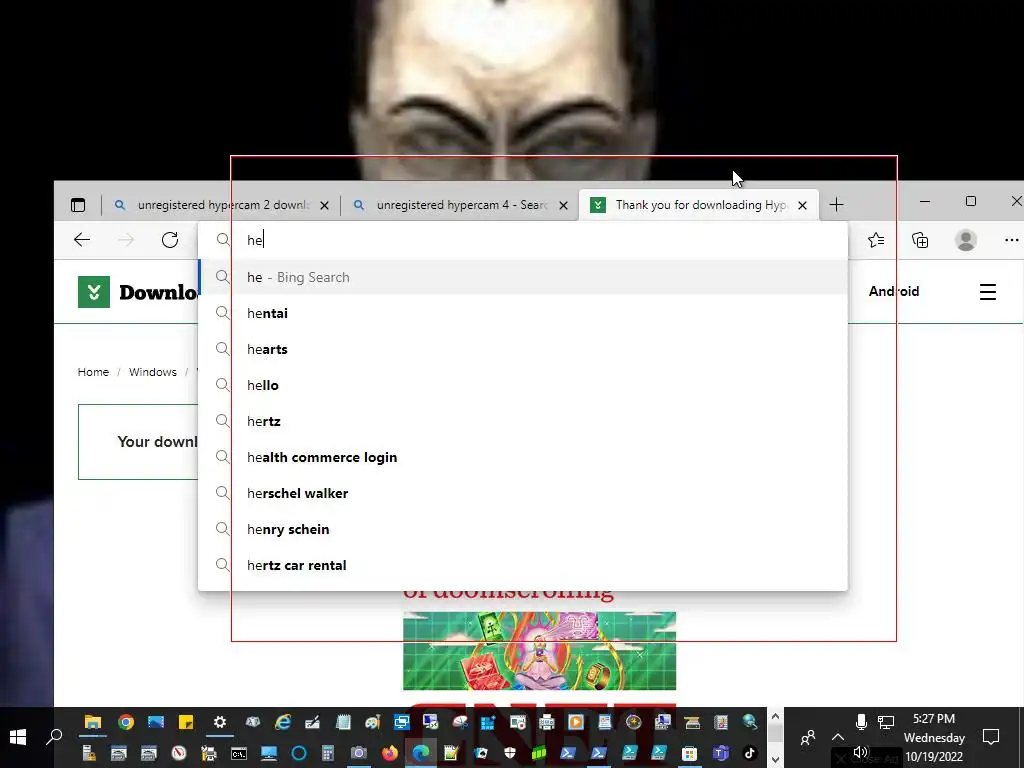1024x768 pixels.
Task: Open the People icon in system tray
Action: pos(808,737)
